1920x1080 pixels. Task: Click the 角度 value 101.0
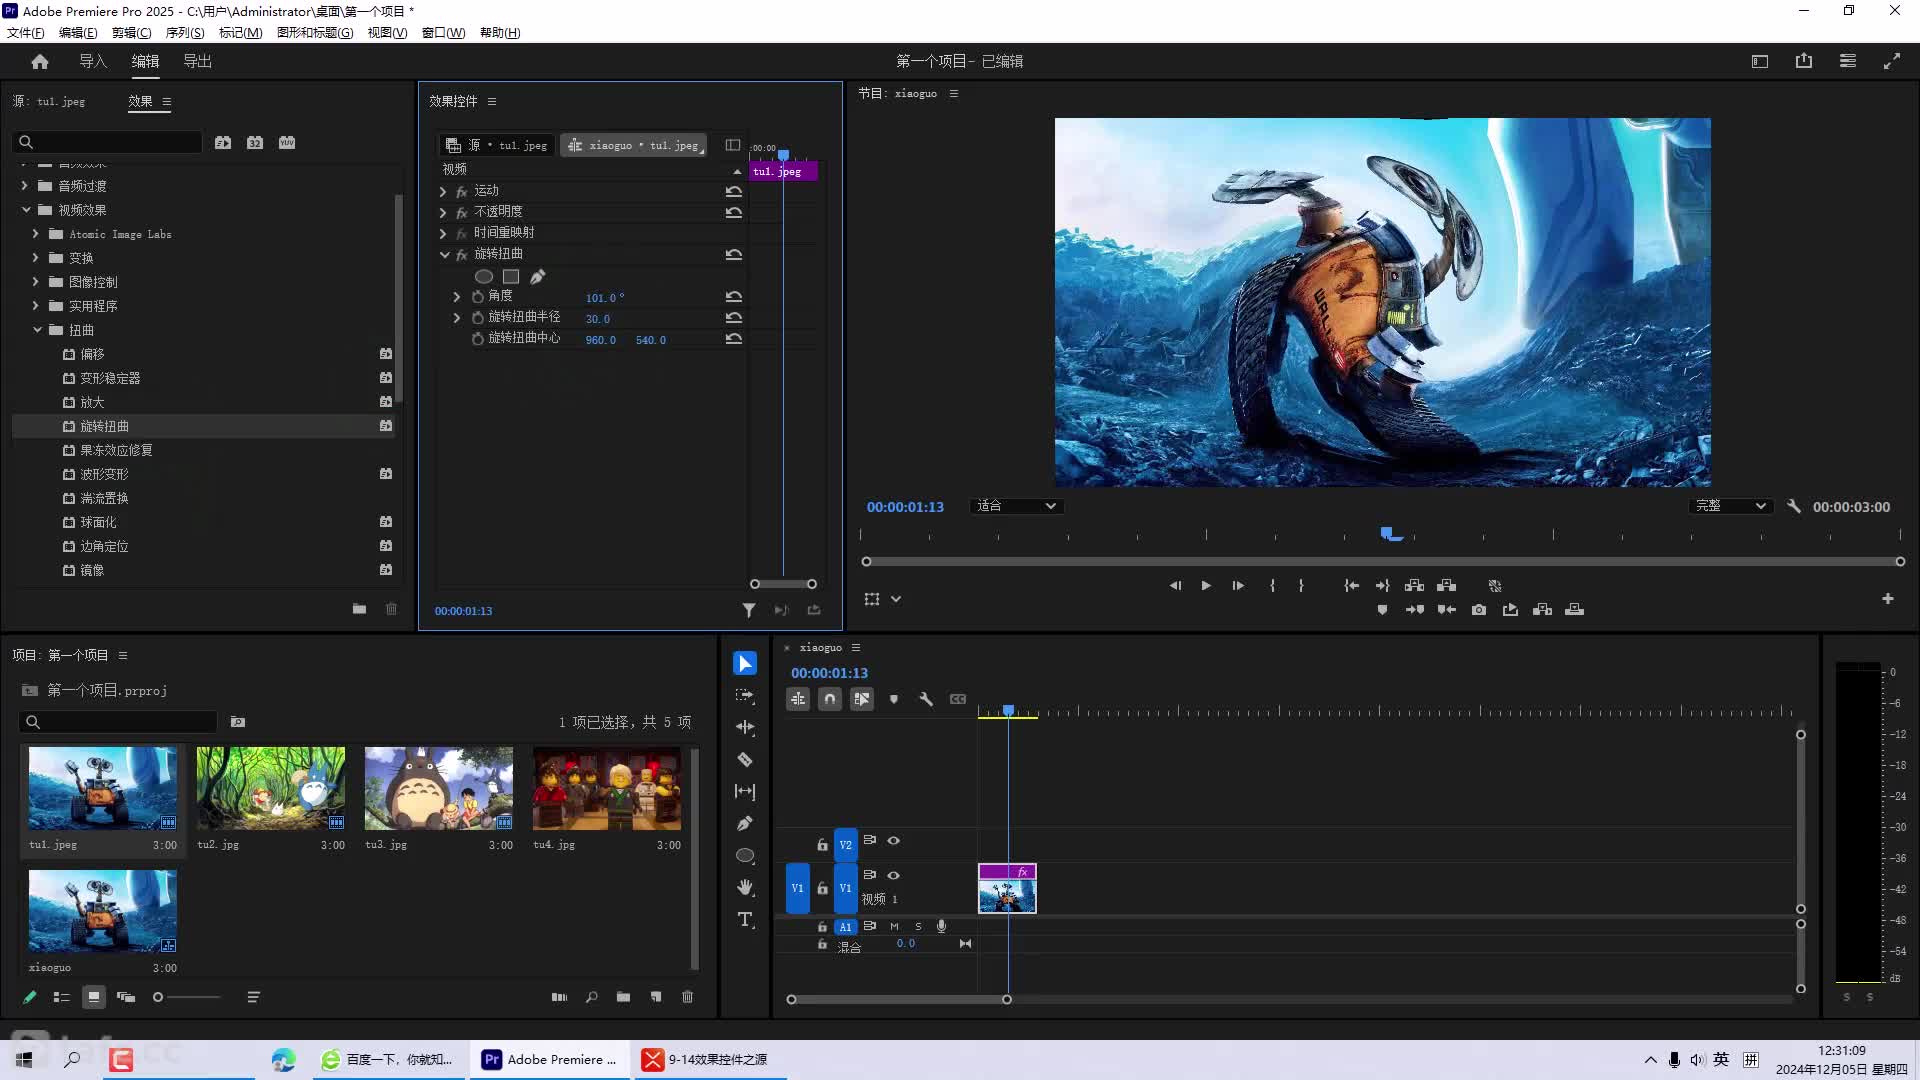pos(604,298)
